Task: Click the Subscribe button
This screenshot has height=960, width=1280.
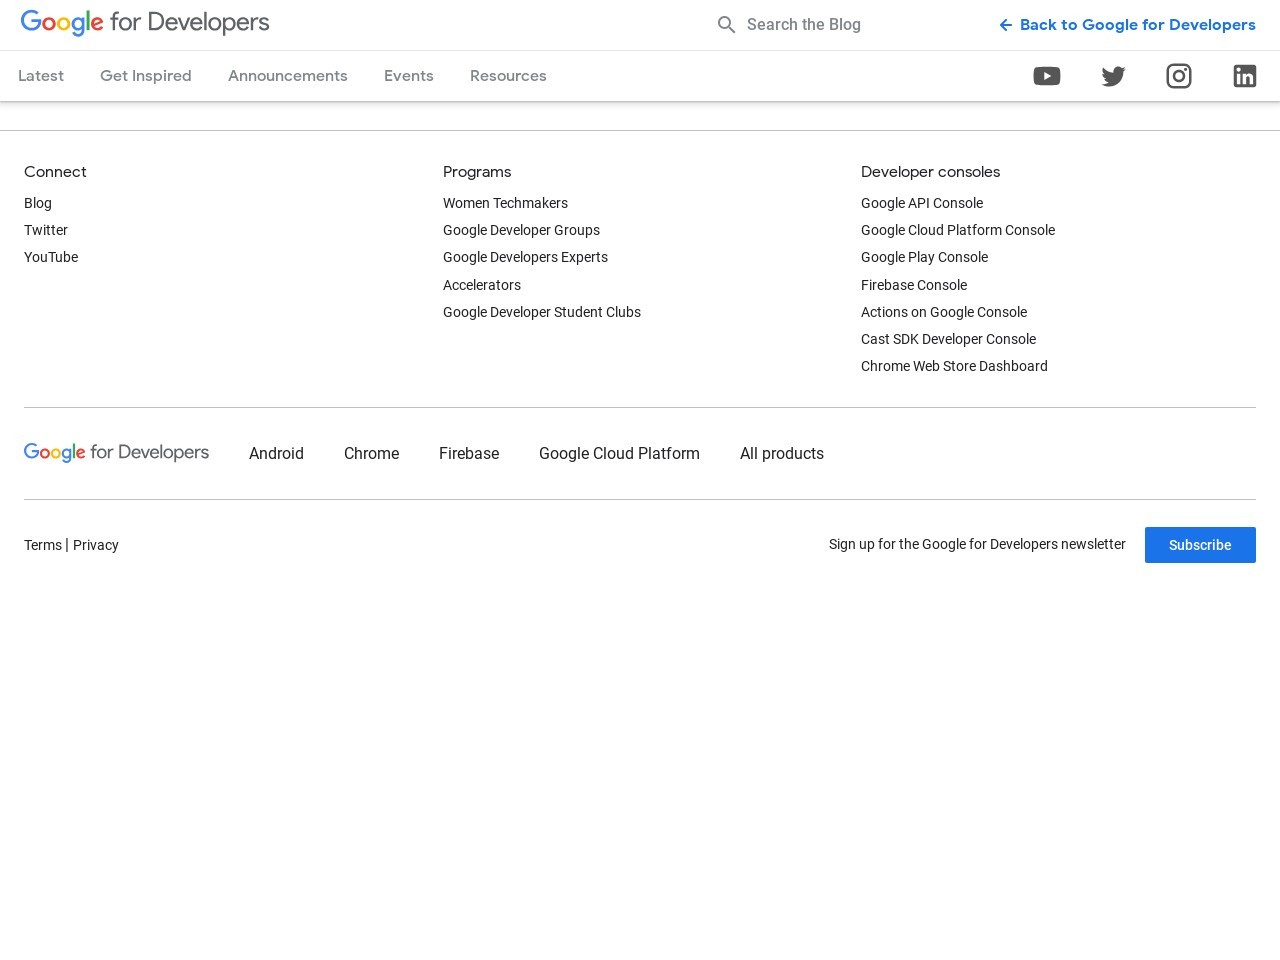Action: (1200, 545)
